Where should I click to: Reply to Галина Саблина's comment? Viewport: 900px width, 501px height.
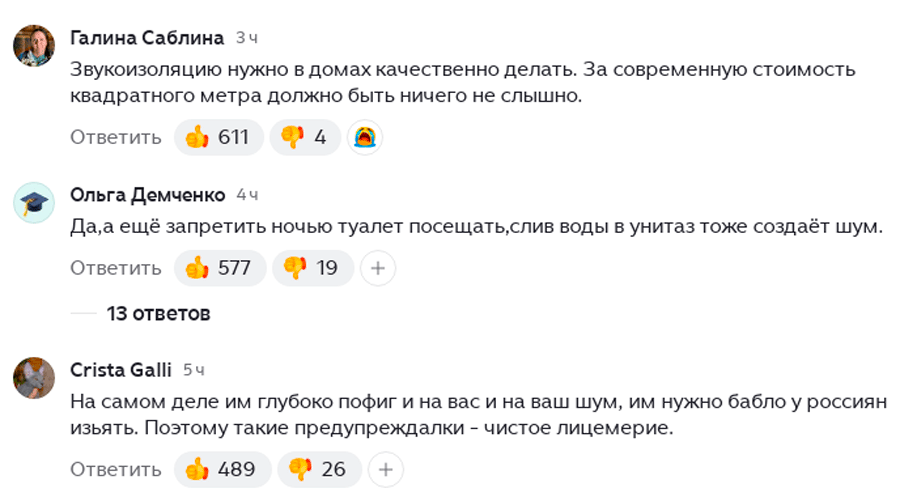pyautogui.click(x=115, y=137)
